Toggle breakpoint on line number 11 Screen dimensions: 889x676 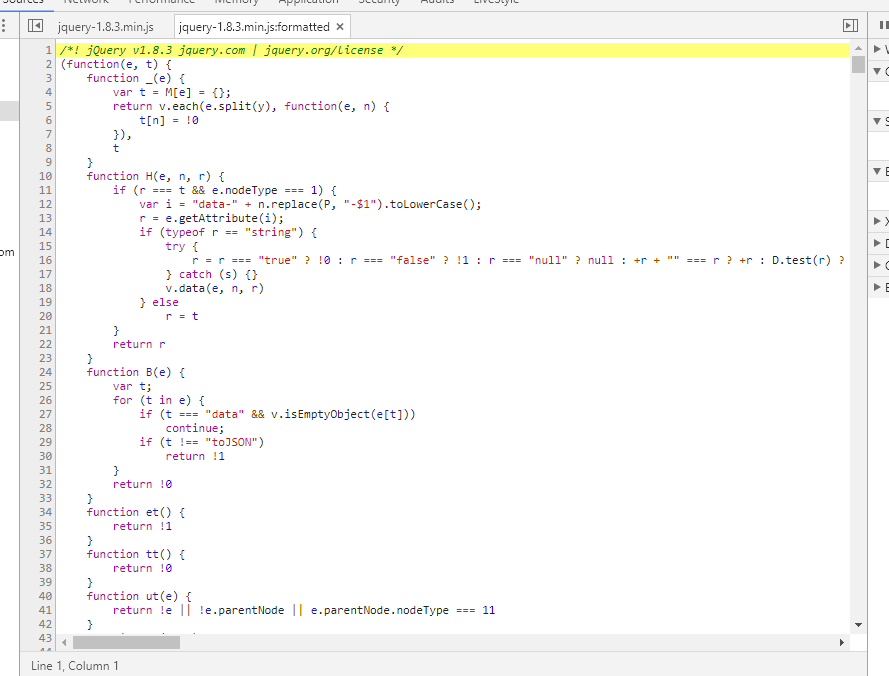point(45,176)
